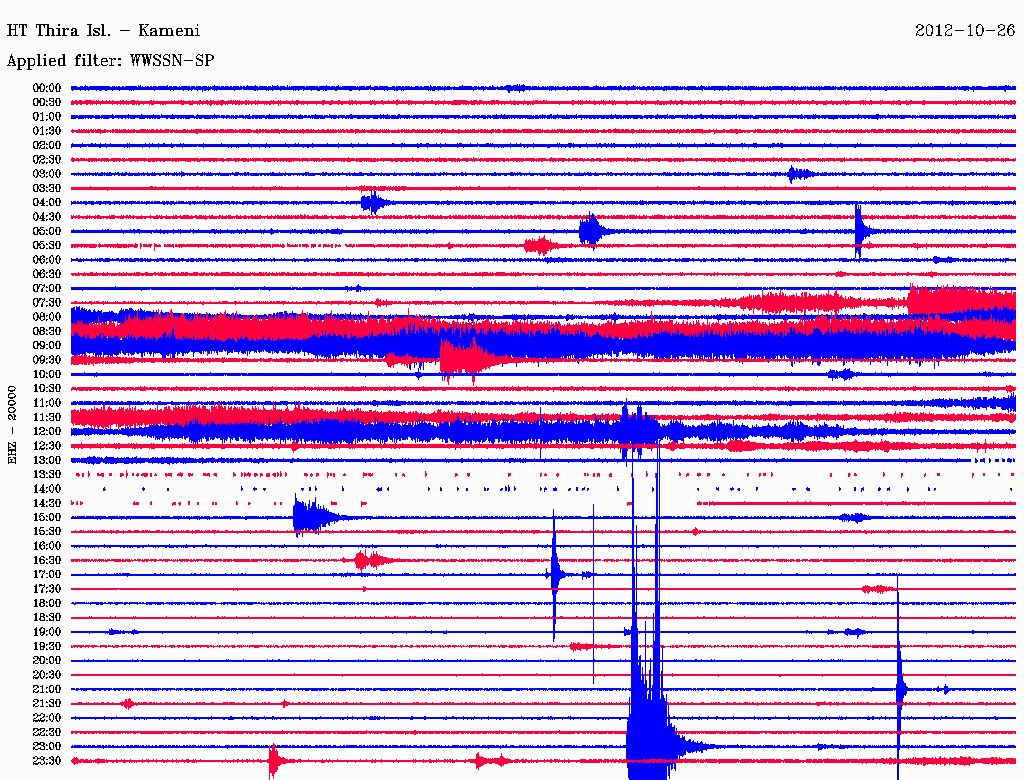The image size is (1024, 780).
Task: Click the 14:00 time label
Action: [x=47, y=489]
